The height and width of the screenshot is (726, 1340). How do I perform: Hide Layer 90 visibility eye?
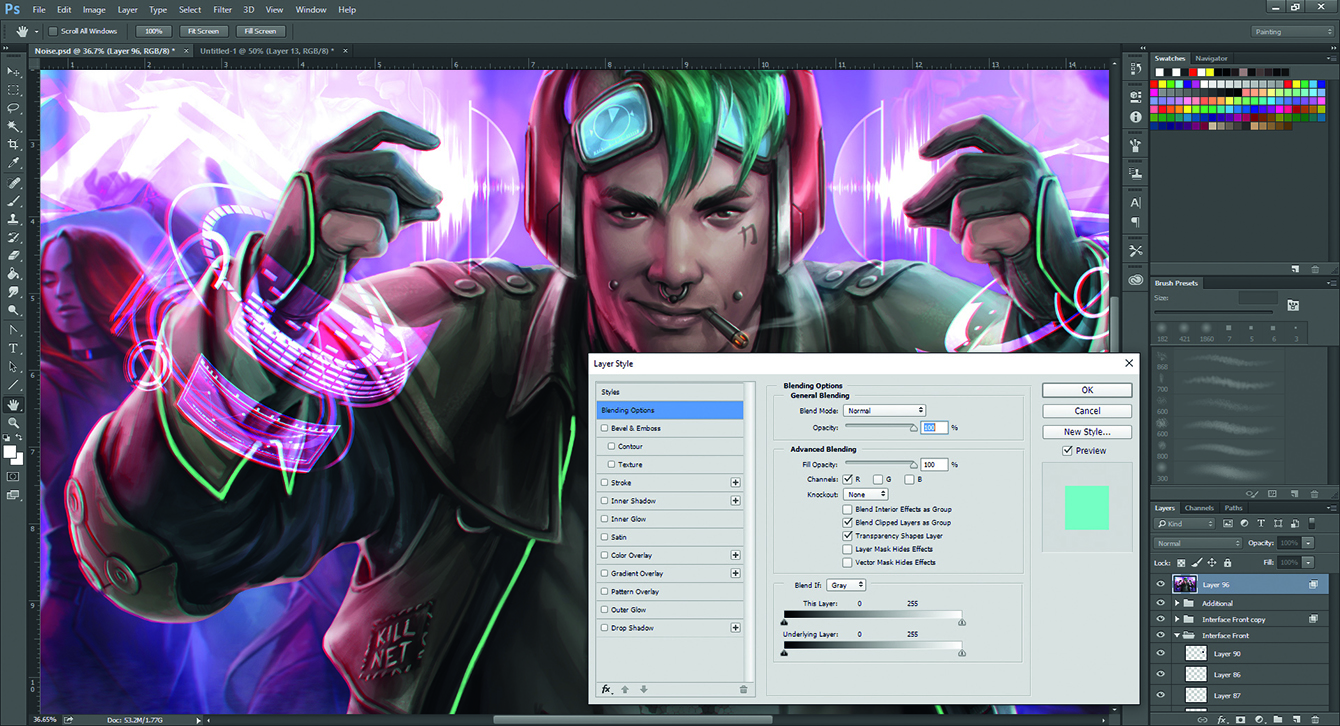point(1160,654)
